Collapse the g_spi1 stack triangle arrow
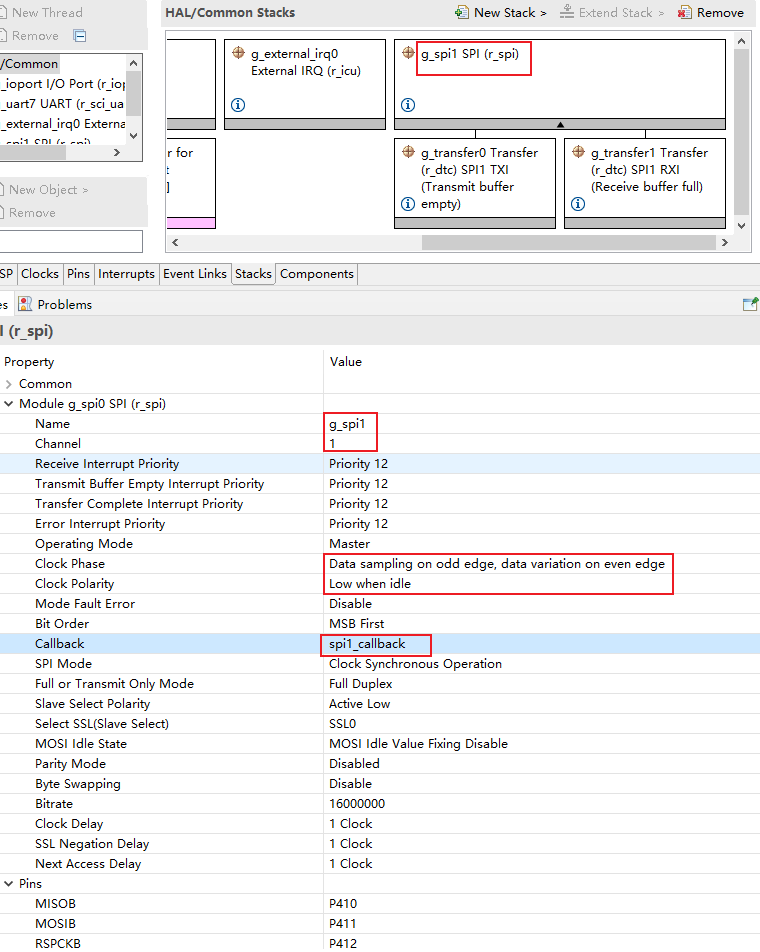This screenshot has height=952, width=760. 560,125
